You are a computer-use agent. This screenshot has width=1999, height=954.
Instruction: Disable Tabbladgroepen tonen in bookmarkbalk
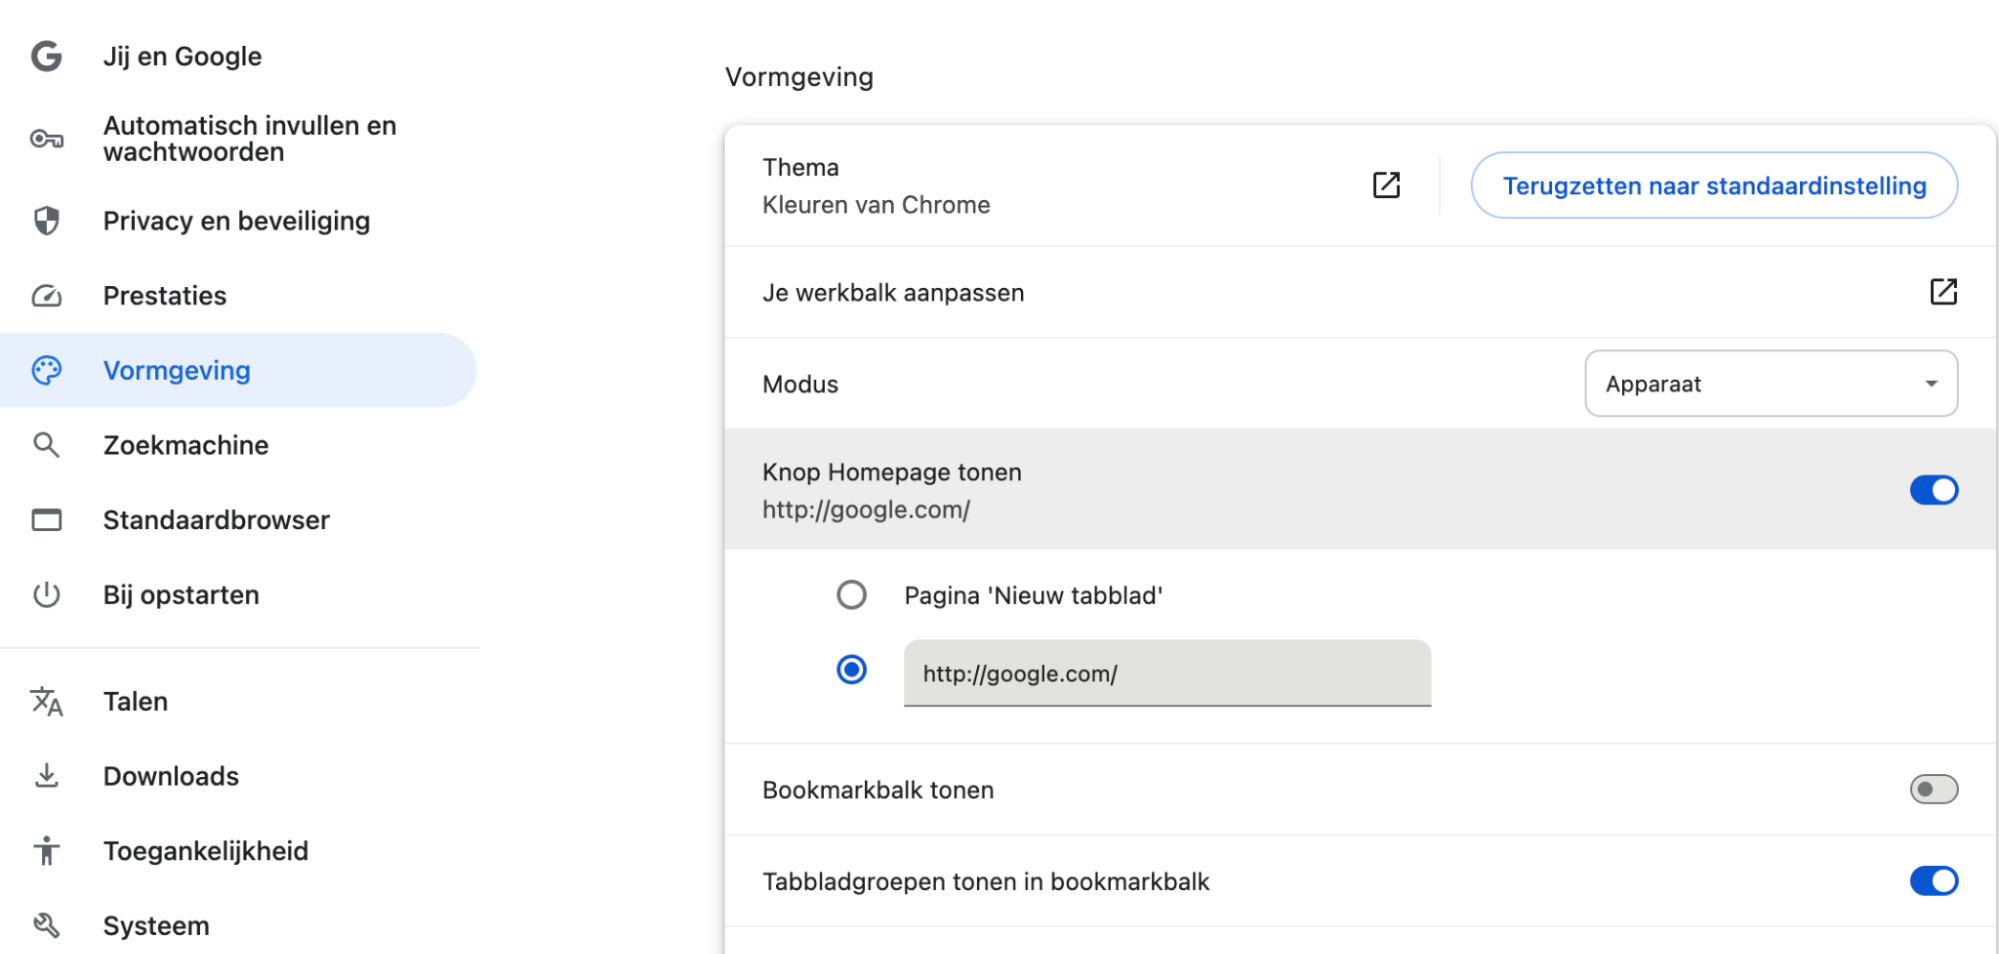tap(1934, 881)
